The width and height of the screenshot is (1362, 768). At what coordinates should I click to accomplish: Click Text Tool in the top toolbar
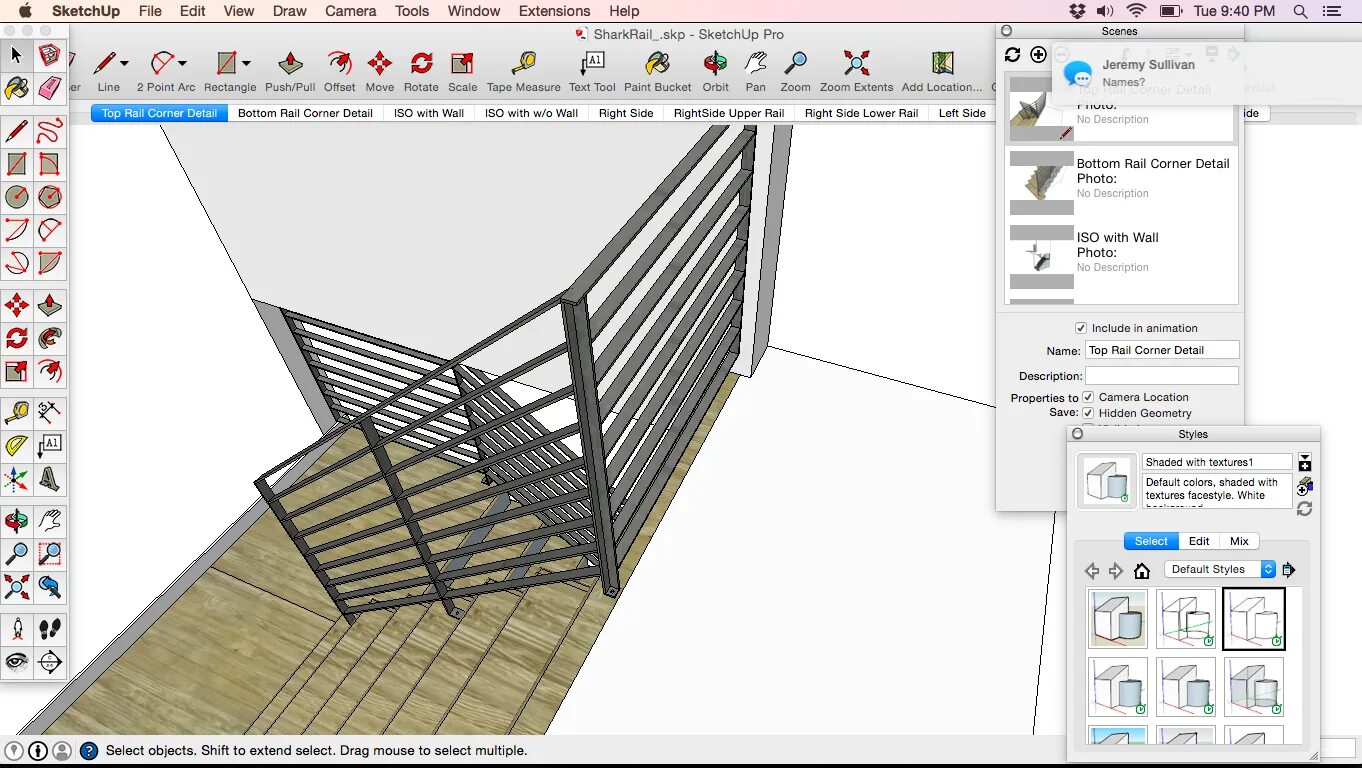coord(592,72)
